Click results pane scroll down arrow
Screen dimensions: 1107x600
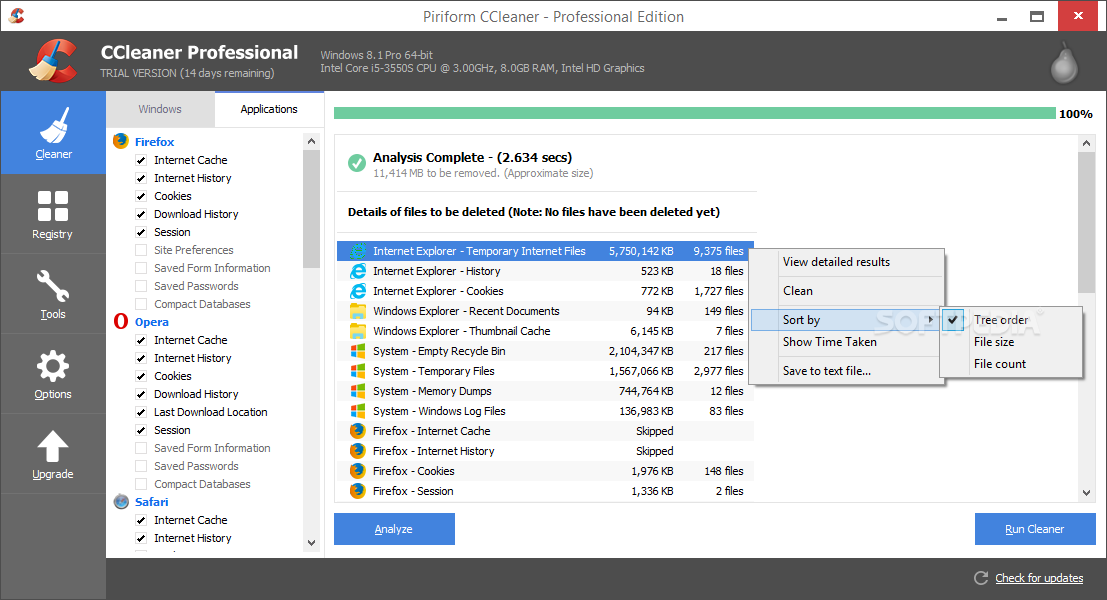(1086, 493)
